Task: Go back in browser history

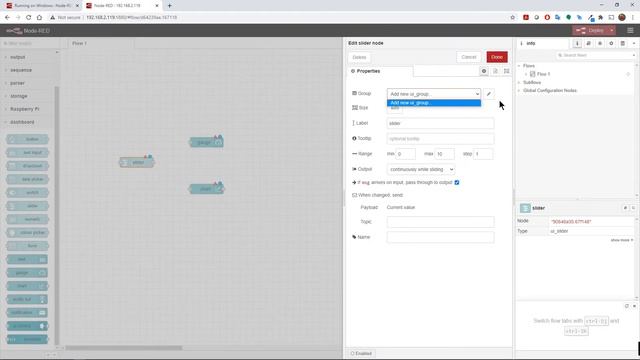Action: [x=7, y=18]
